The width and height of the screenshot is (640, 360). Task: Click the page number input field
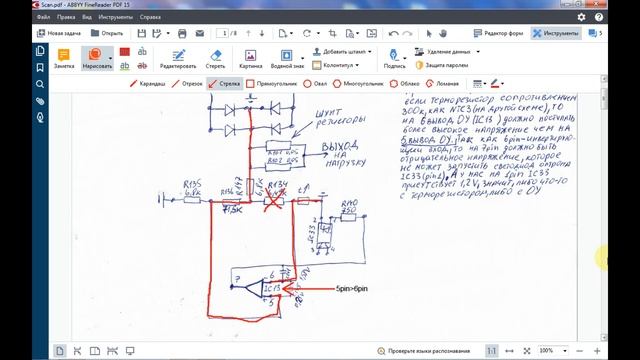(222, 33)
